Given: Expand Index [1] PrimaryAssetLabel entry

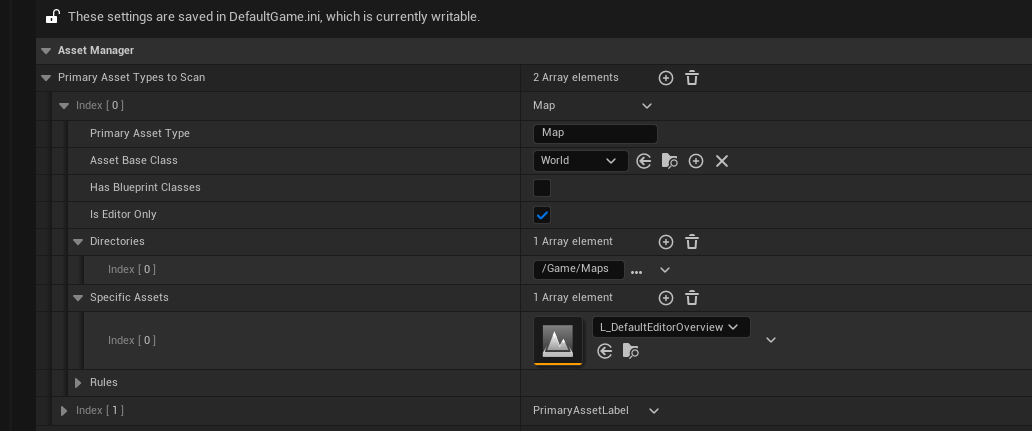Looking at the screenshot, I should 64,411.
